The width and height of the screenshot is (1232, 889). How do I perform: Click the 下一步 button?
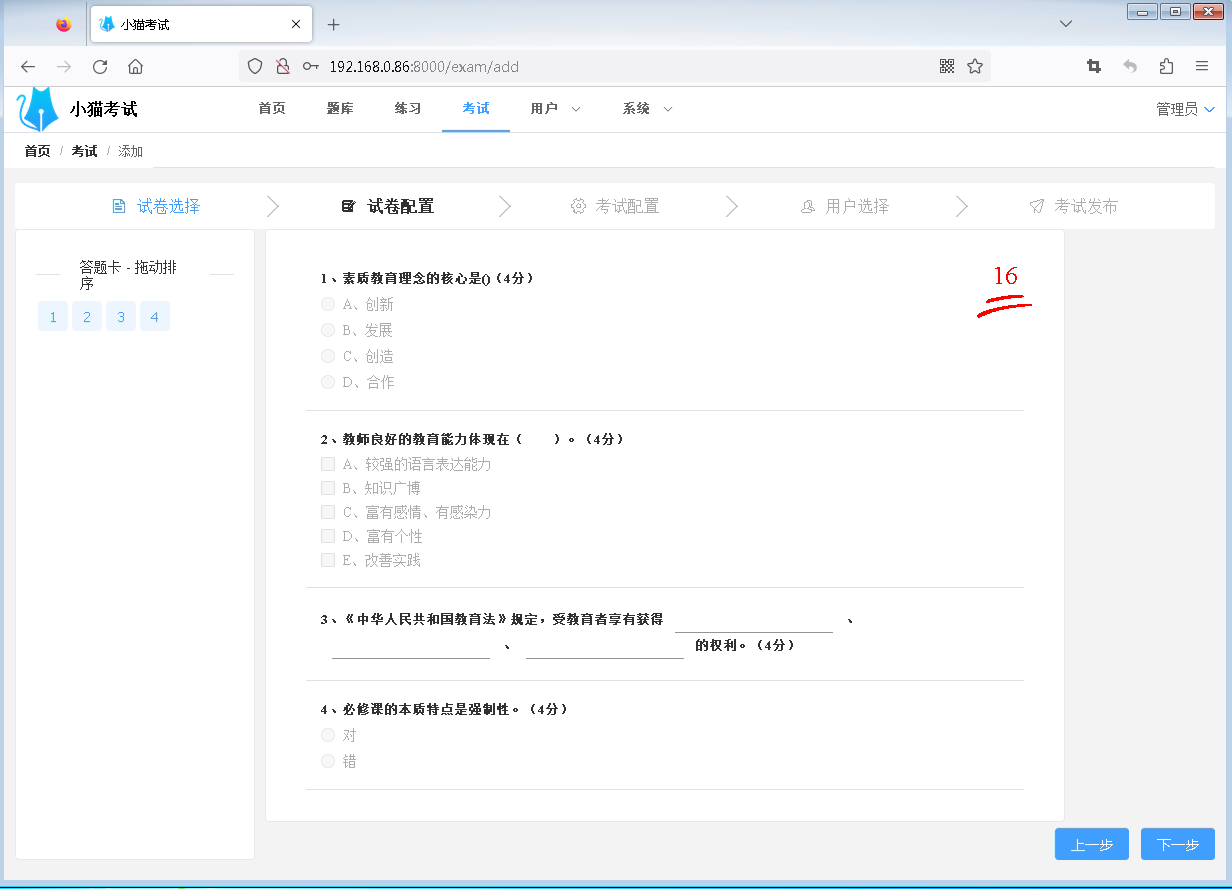(1177, 844)
